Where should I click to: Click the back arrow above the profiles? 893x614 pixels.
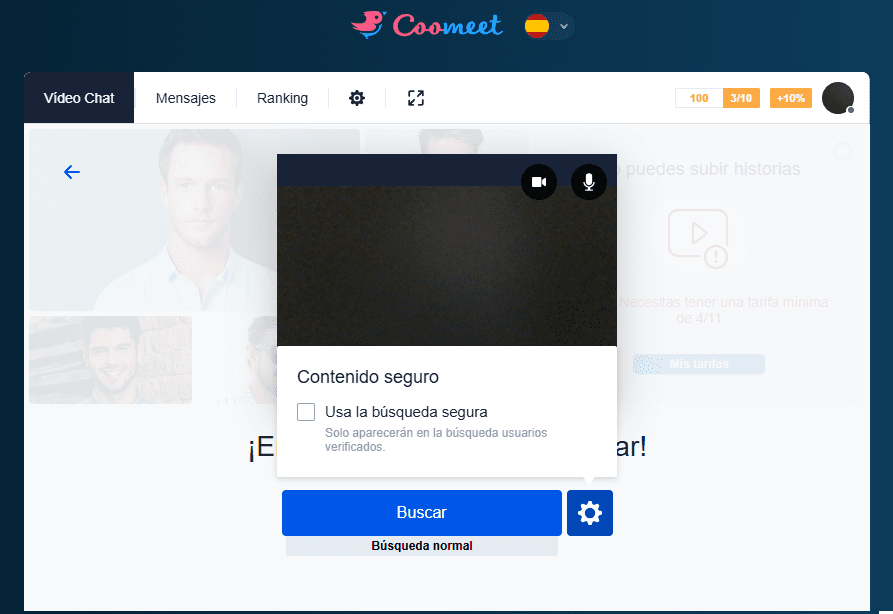point(71,172)
